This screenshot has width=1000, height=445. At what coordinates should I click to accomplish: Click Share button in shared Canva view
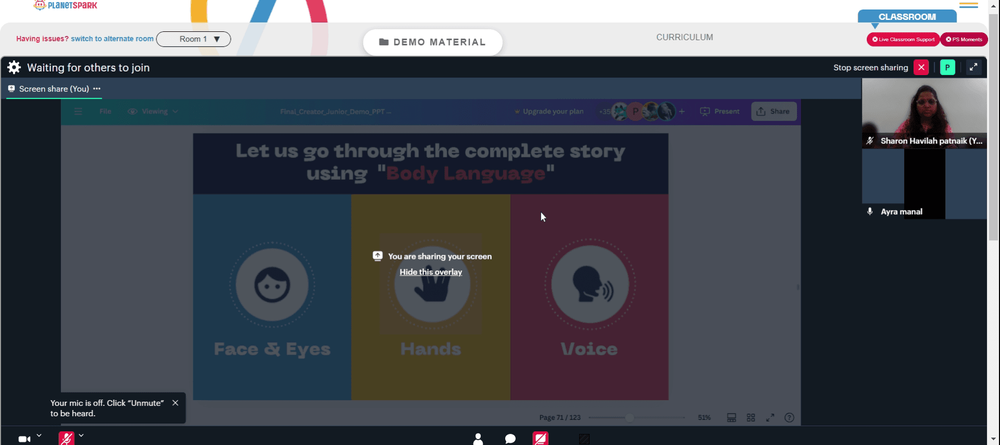coord(774,112)
